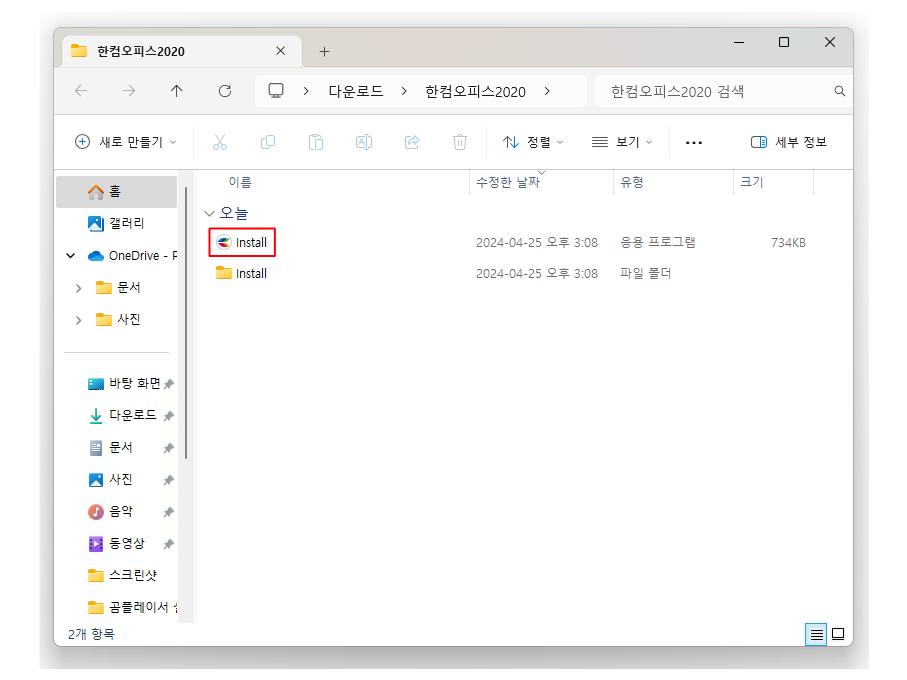Open pinned 다운로드 in sidebar
The width and height of the screenshot is (907, 680).
pos(124,415)
